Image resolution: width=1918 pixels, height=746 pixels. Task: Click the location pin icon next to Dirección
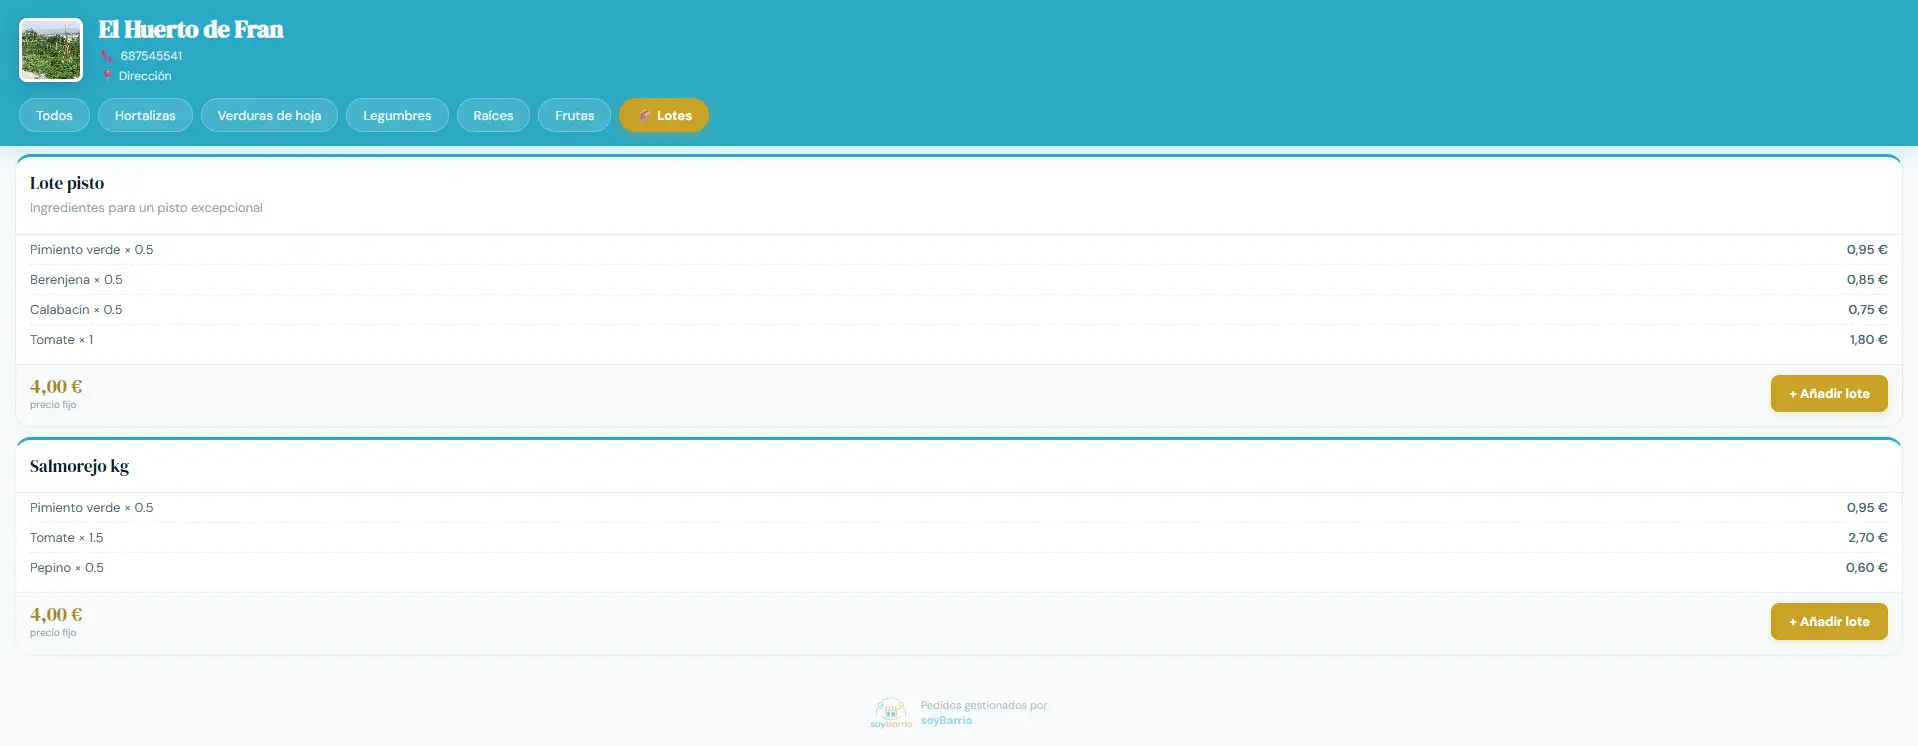point(107,76)
